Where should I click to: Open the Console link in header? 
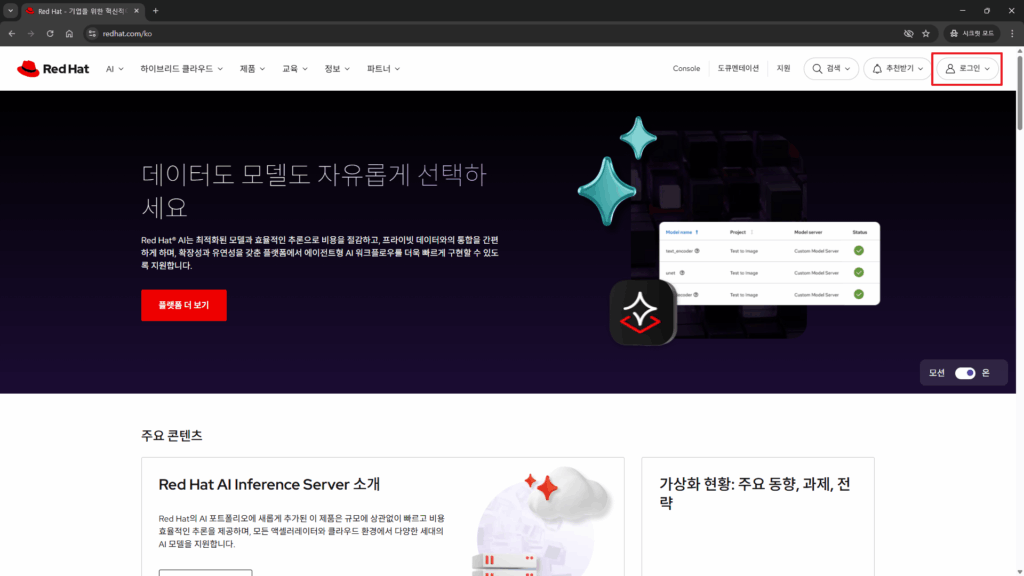[686, 69]
